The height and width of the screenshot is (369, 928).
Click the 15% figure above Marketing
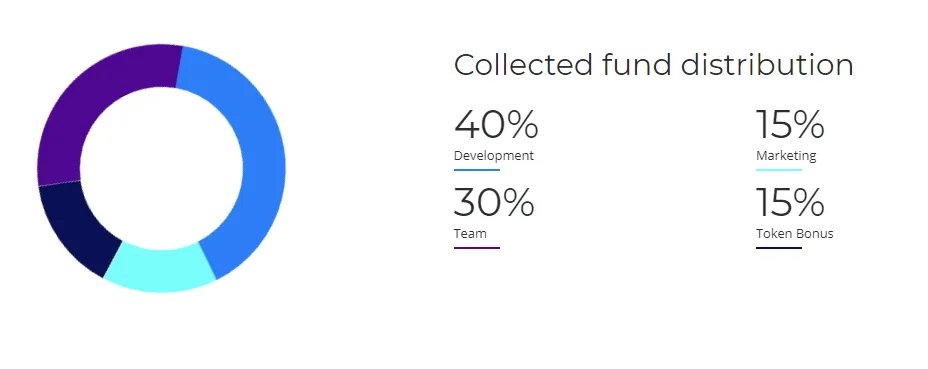click(790, 124)
